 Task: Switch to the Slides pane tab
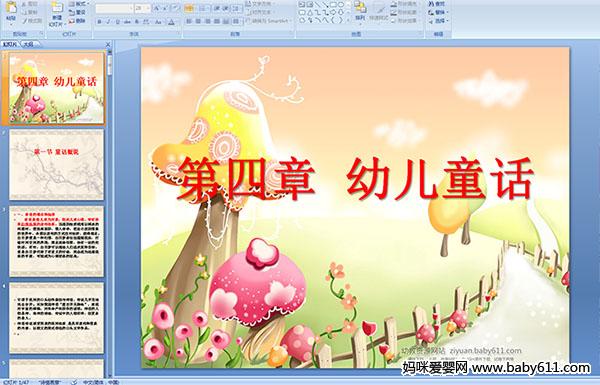[10, 44]
